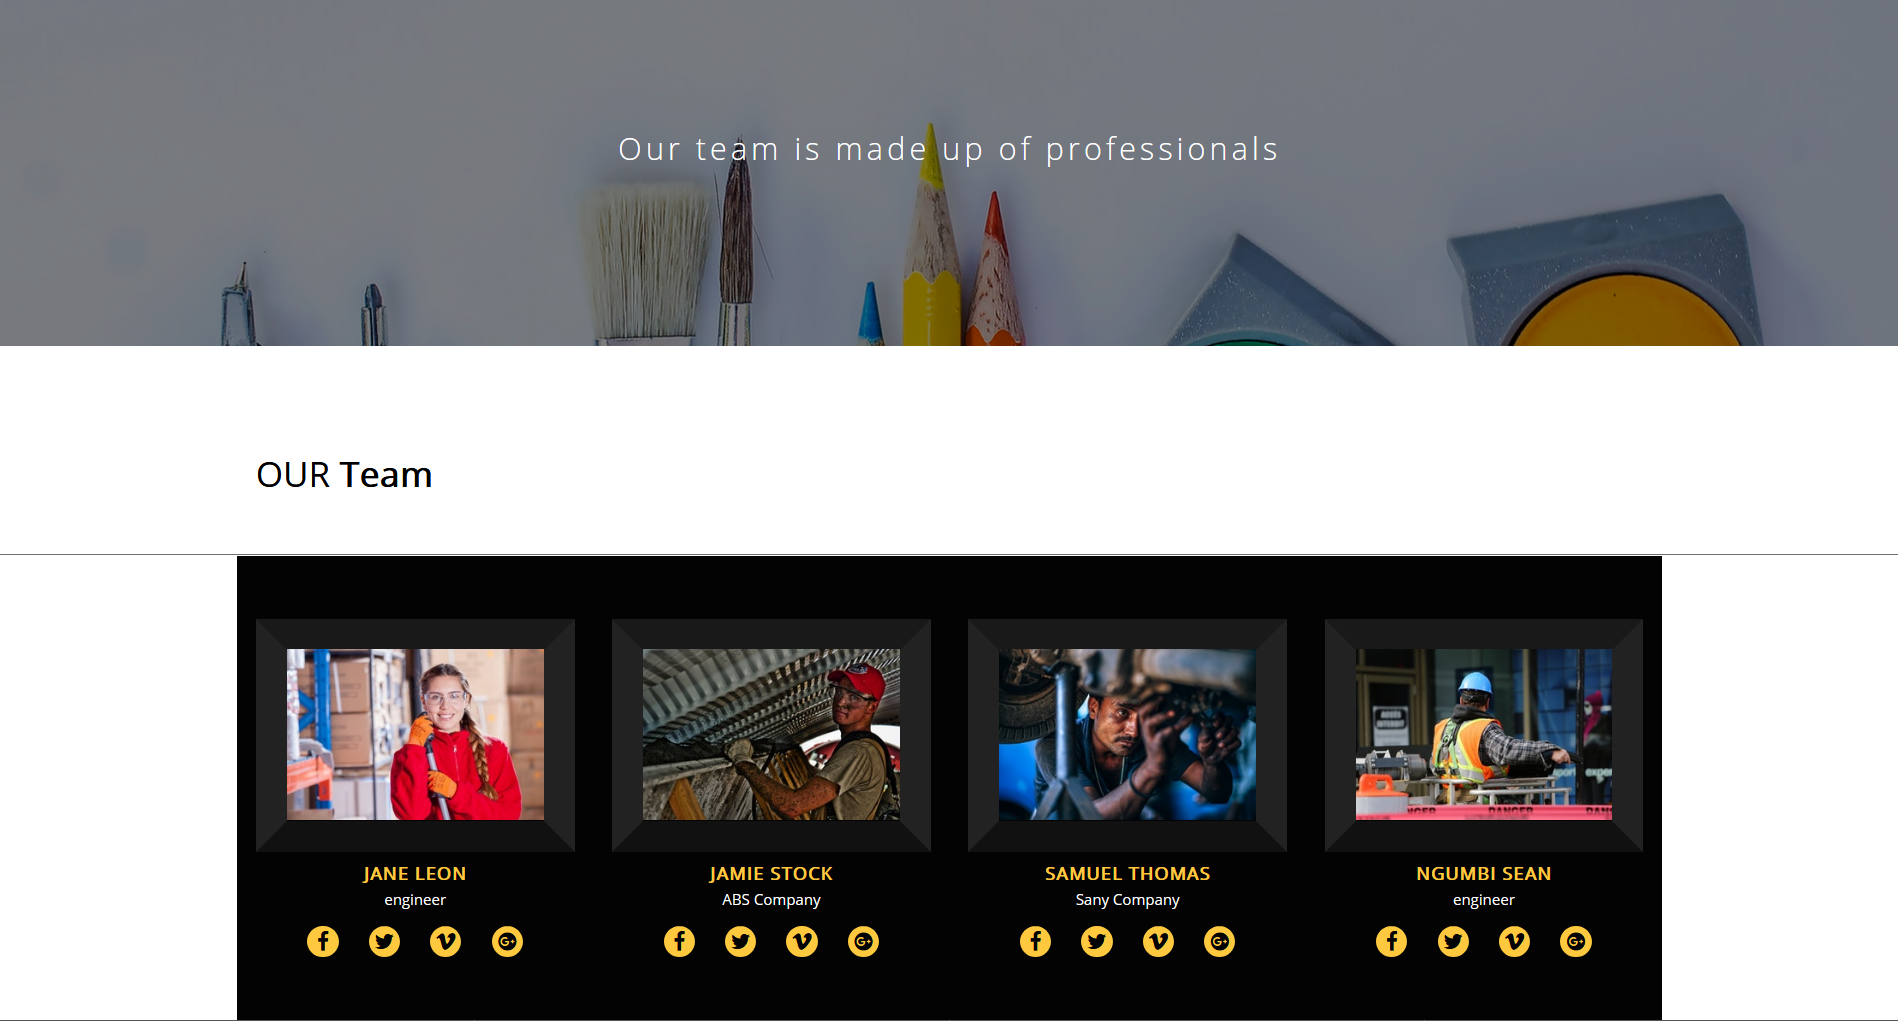1898x1021 pixels.
Task: Open Samuel Thomas's Vimeo icon
Action: (x=1158, y=941)
